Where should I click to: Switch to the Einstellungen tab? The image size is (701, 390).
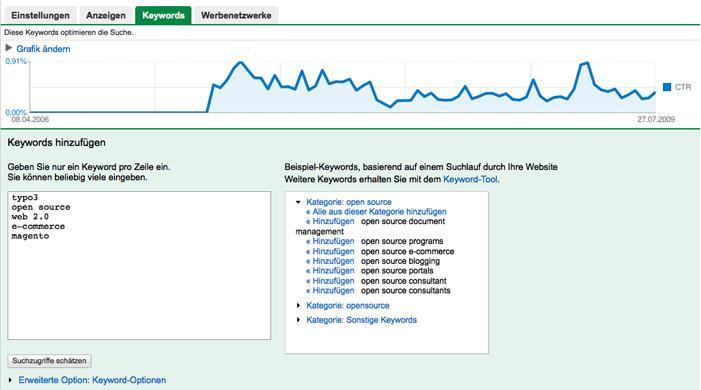pos(40,15)
